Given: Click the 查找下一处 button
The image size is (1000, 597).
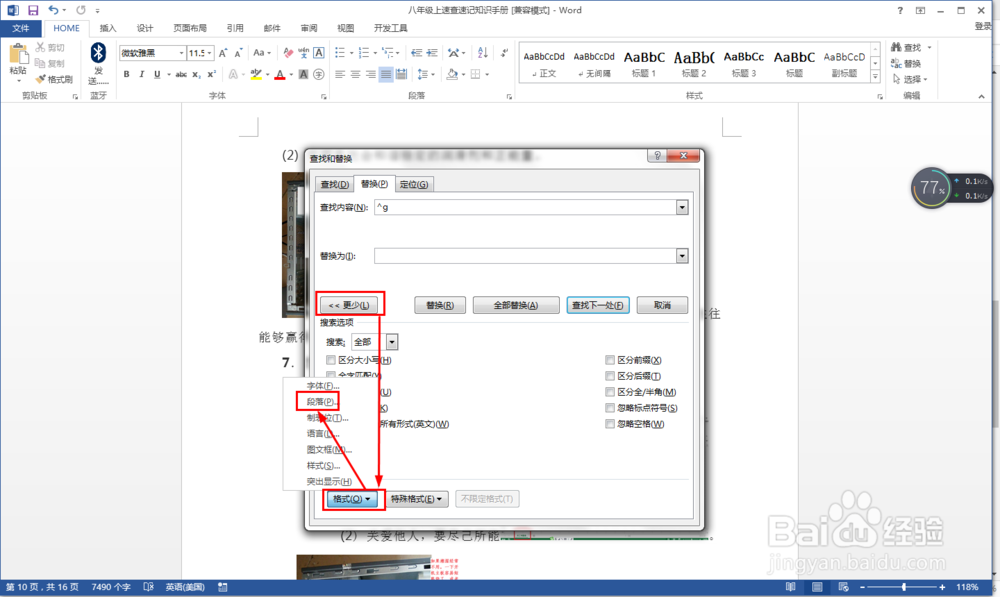Looking at the screenshot, I should [597, 305].
